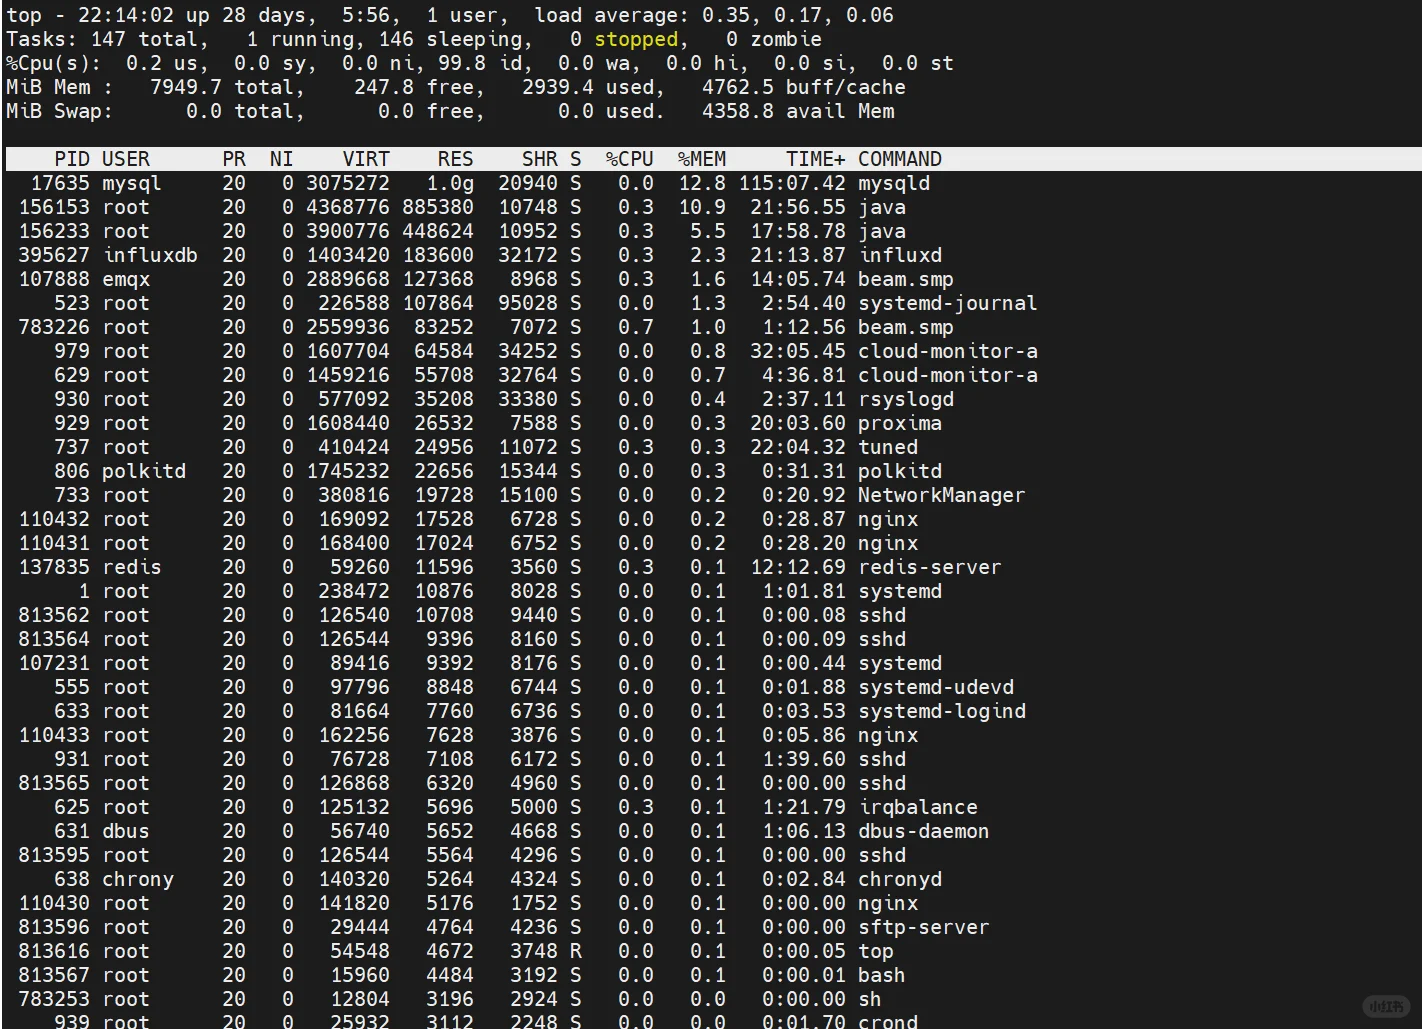This screenshot has height=1029, width=1422.
Task: Click the PID column header
Action: pos(72,159)
